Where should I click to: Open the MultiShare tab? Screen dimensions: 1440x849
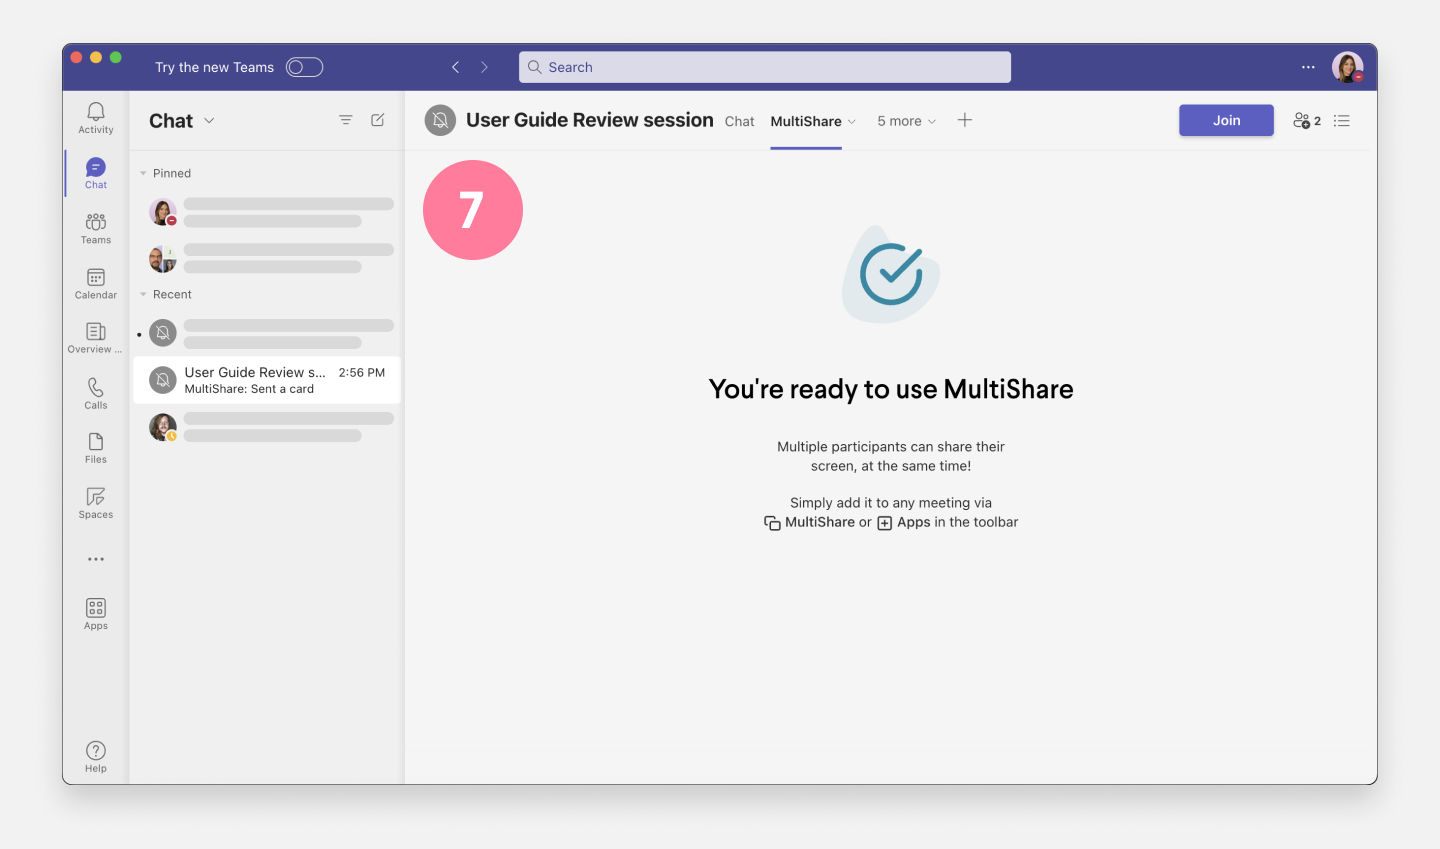tap(806, 120)
